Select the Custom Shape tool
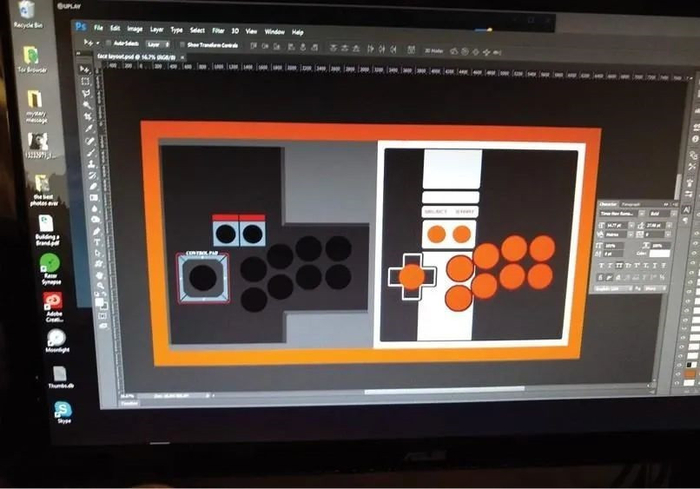Screen dimensions: 700x489 click(99, 264)
